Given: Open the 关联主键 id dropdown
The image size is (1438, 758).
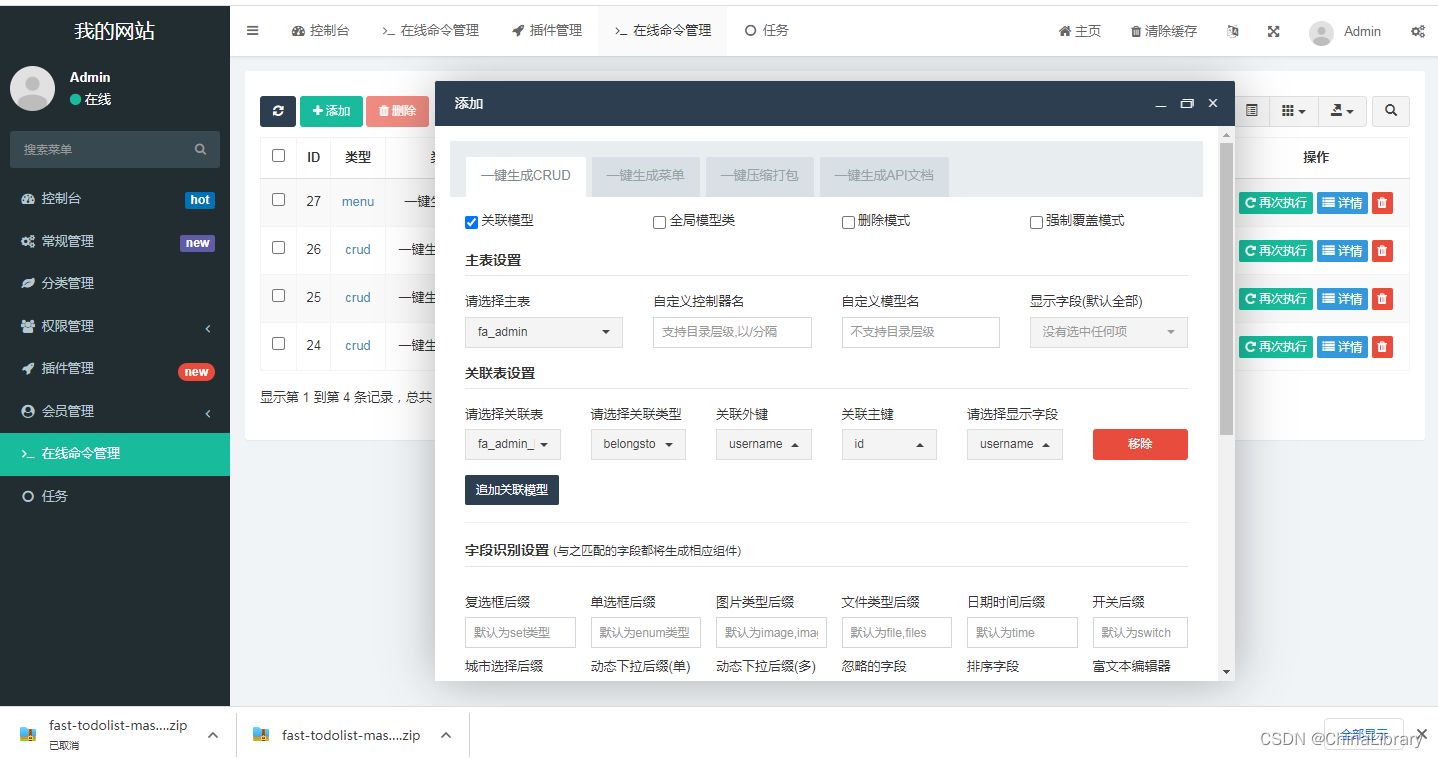Looking at the screenshot, I should pos(889,444).
